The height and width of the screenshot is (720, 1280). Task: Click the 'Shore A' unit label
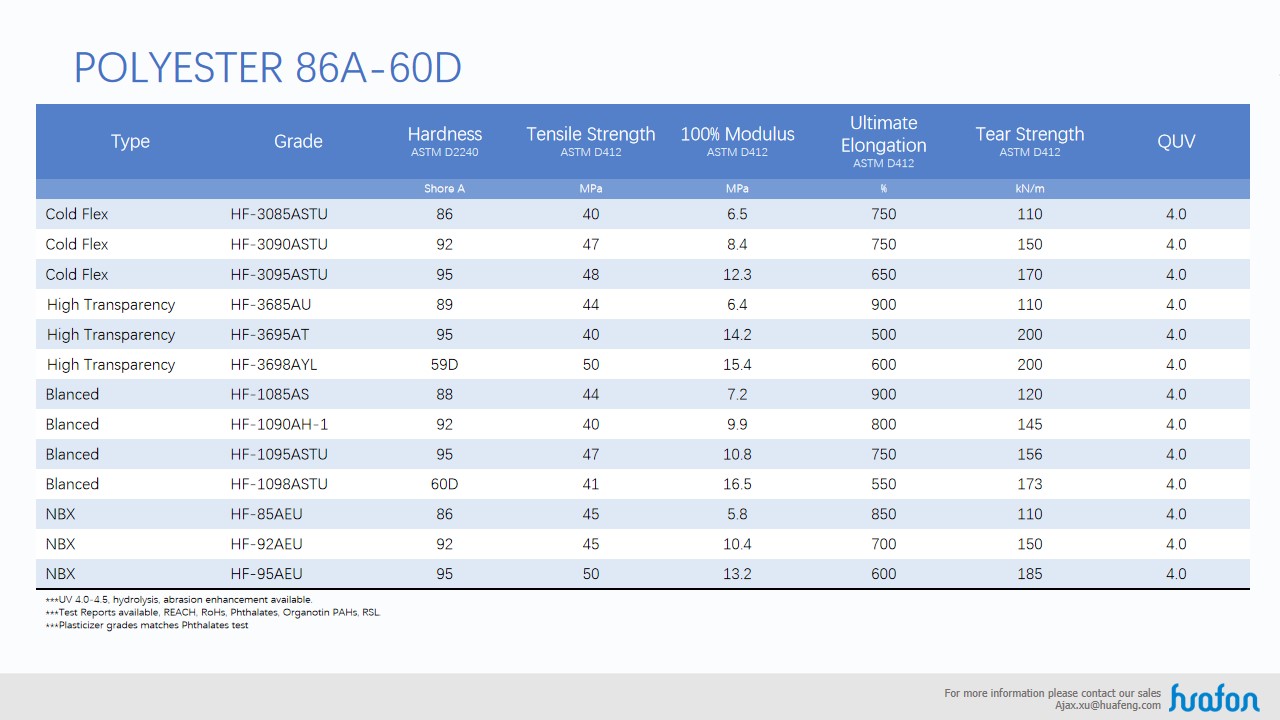click(x=444, y=188)
